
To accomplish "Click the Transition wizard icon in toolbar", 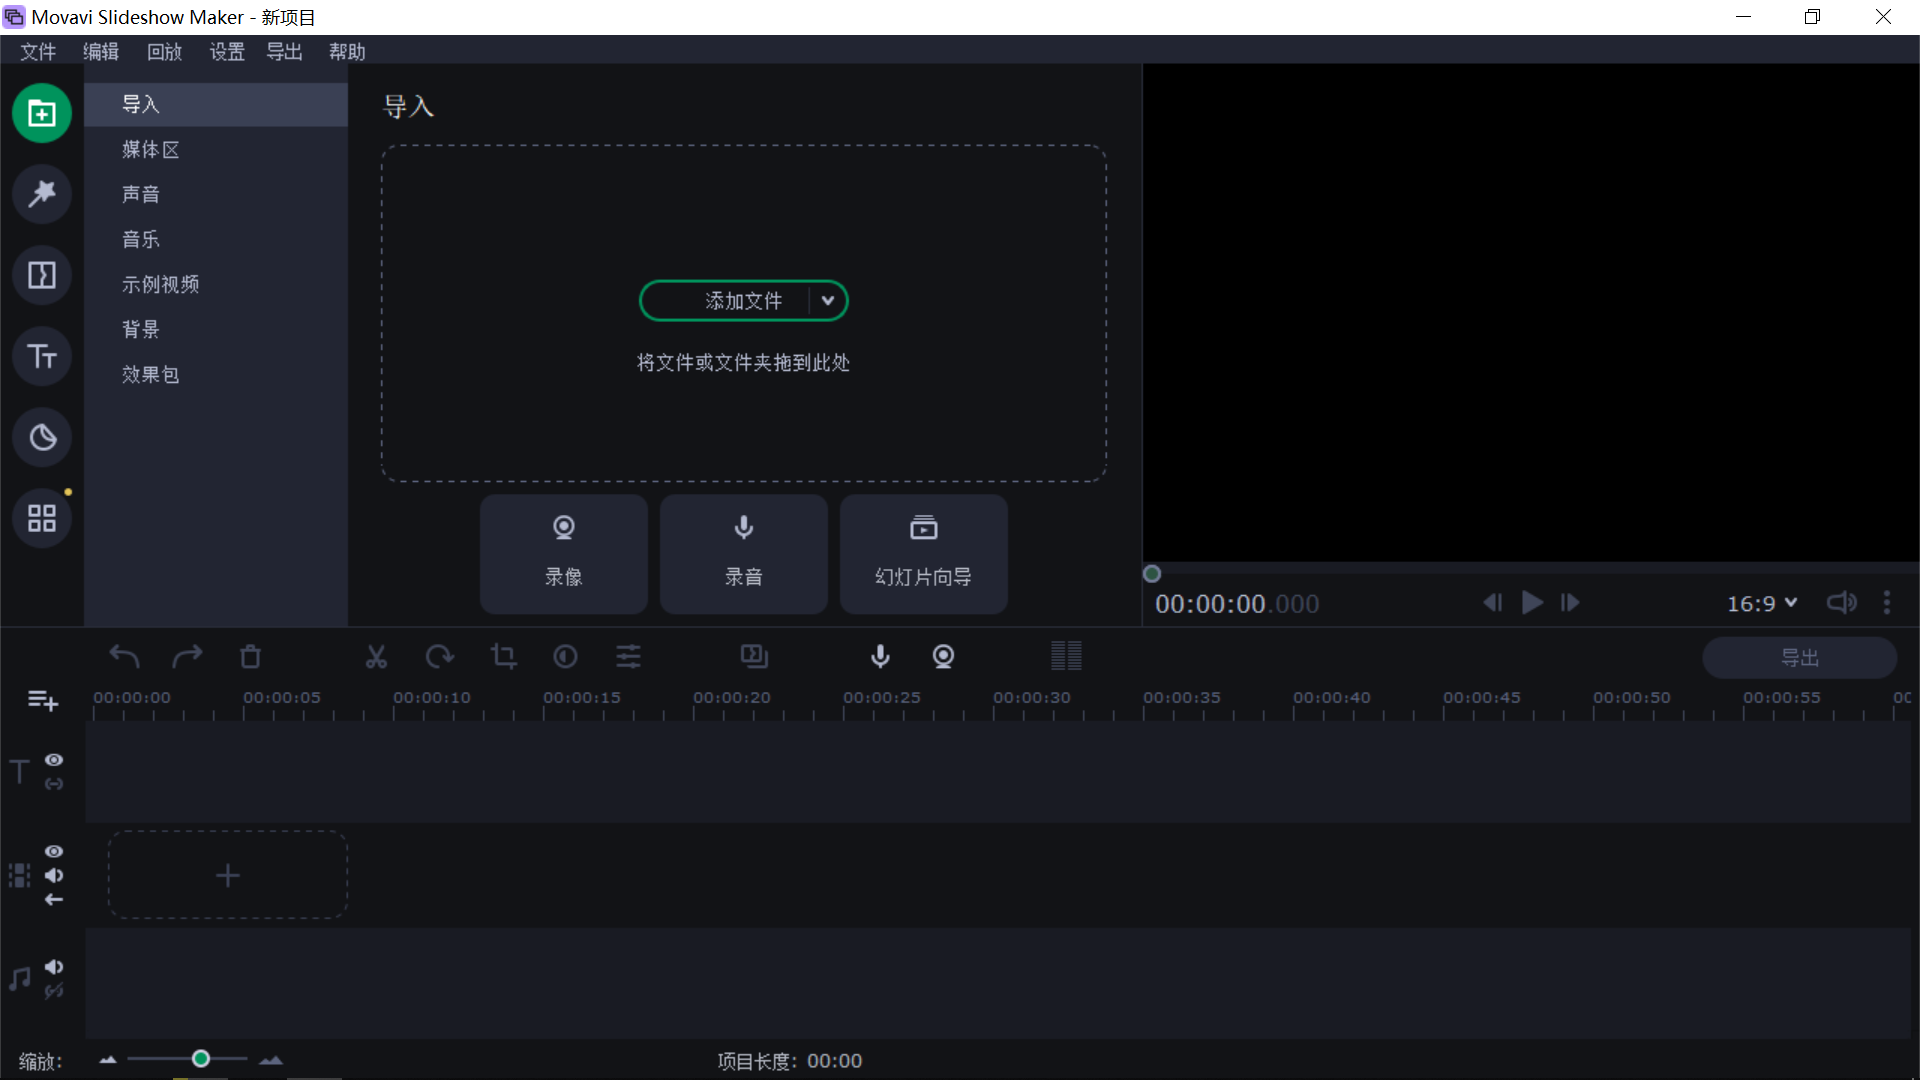I will point(754,657).
